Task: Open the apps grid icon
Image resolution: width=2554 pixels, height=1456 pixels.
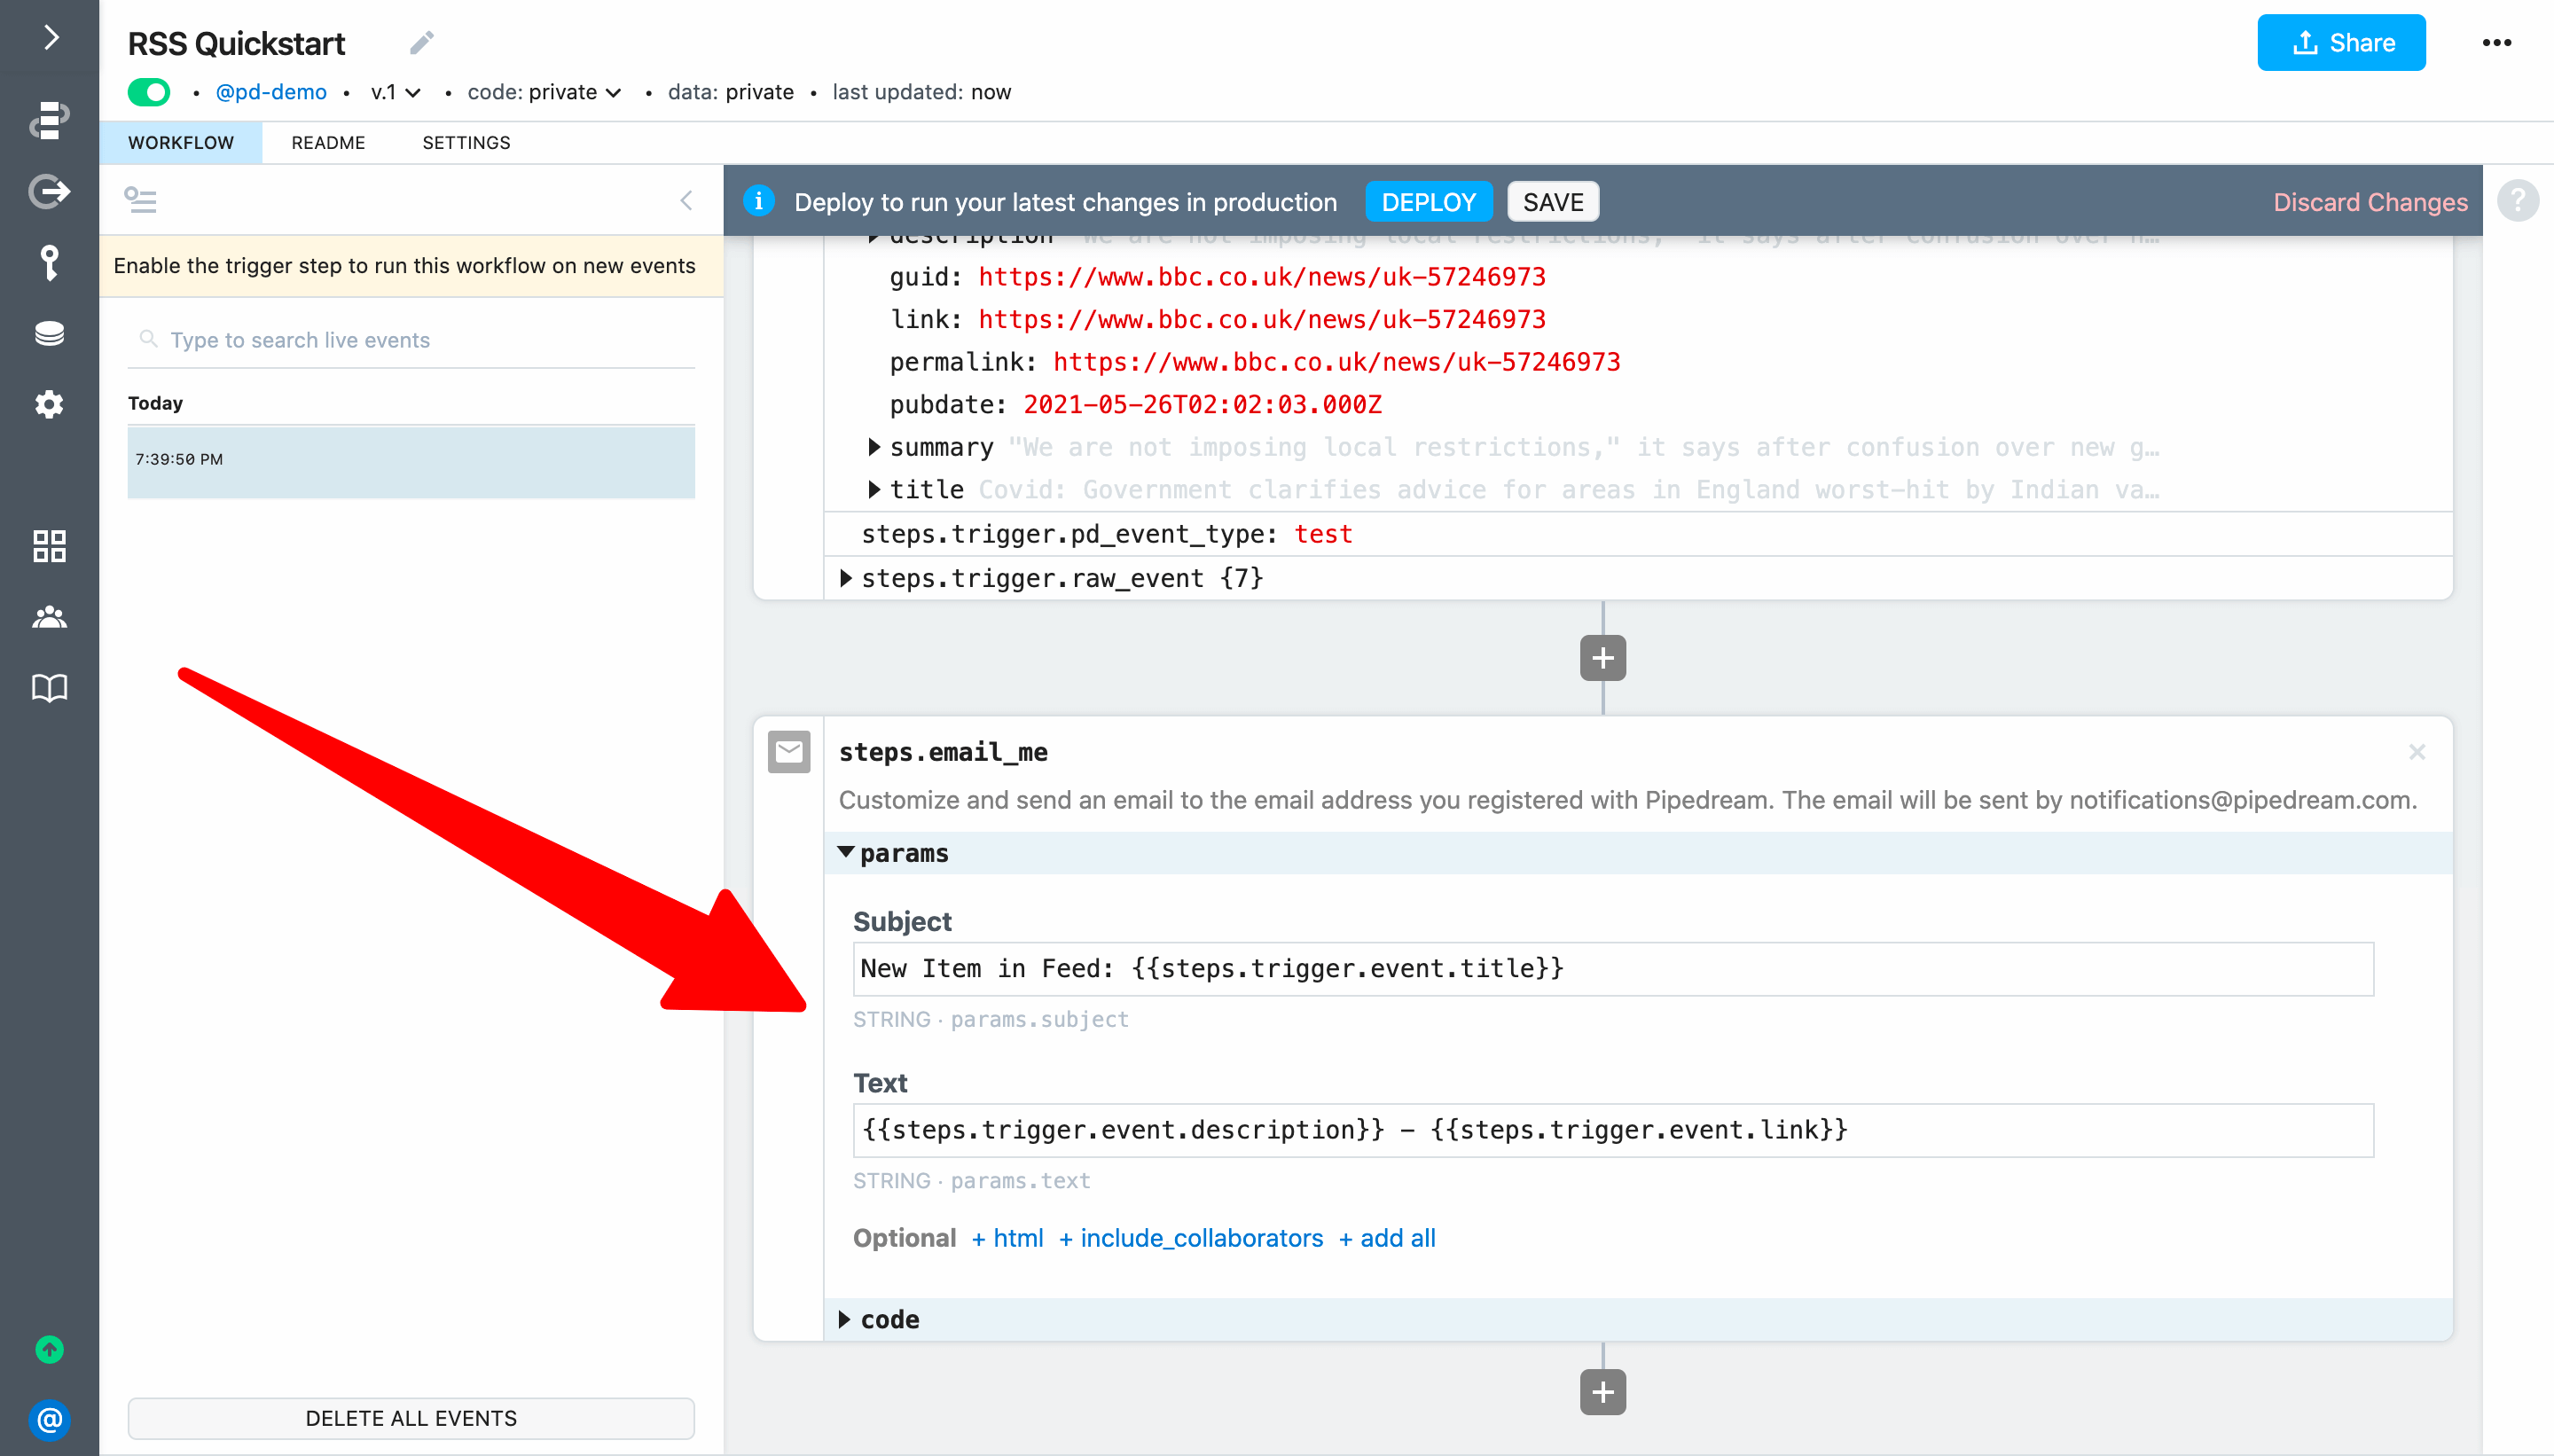Action: point(49,546)
